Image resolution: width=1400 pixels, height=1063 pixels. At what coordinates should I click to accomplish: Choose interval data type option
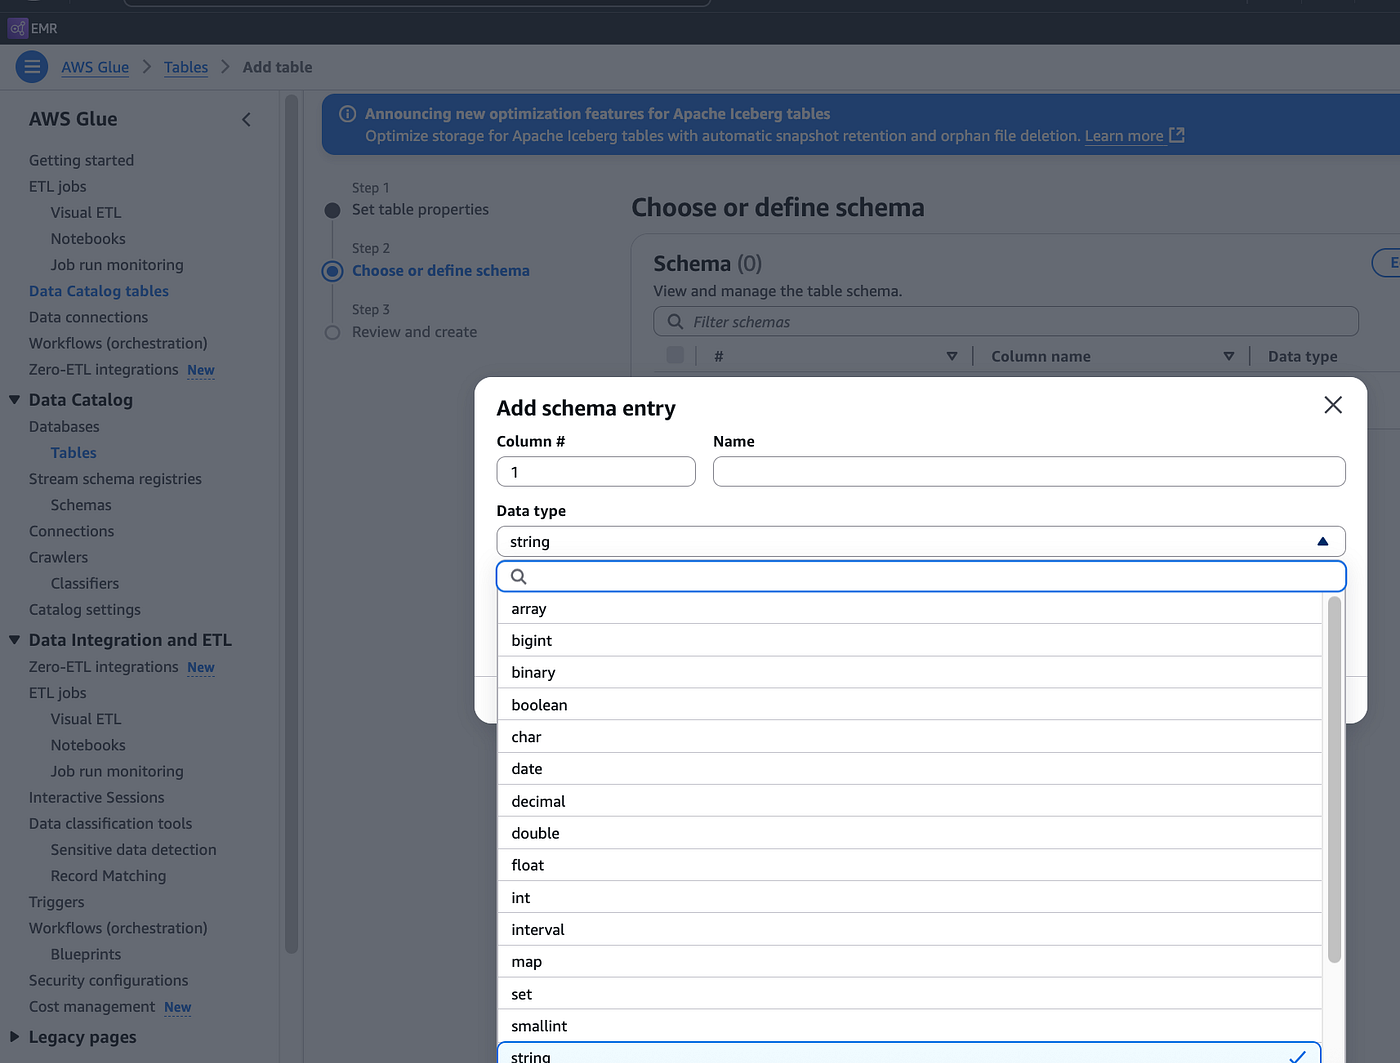click(x=910, y=930)
